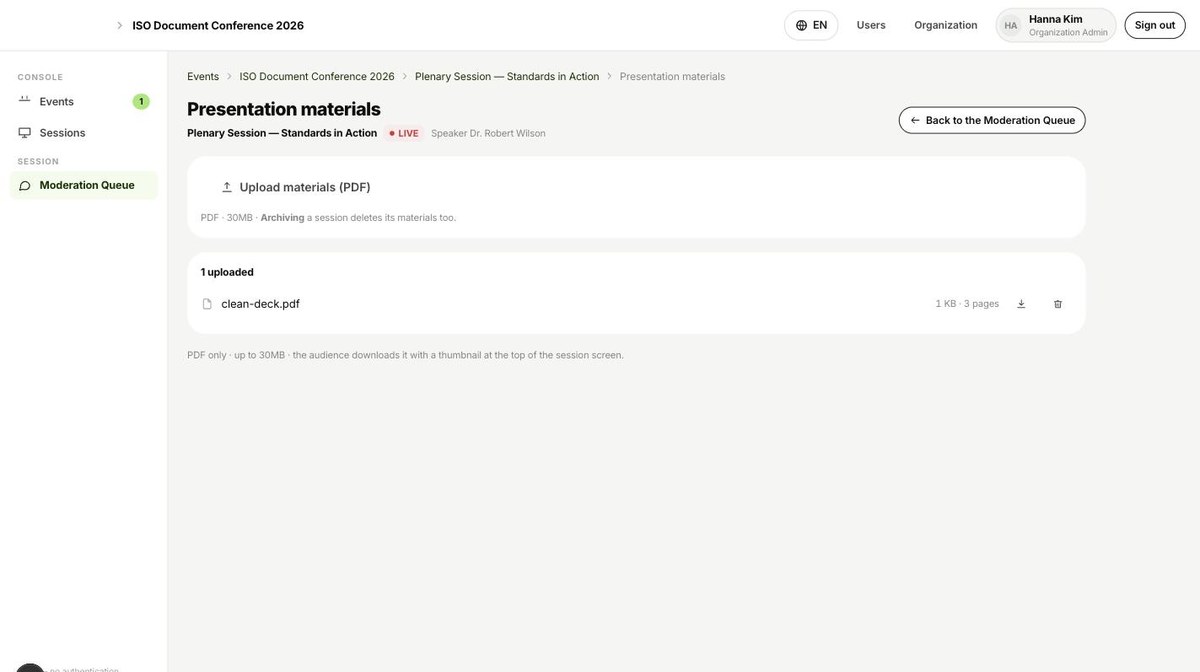Click the Speaker Dr. Robert Wilson text
Viewport: 1200px width, 672px height.
[488, 133]
